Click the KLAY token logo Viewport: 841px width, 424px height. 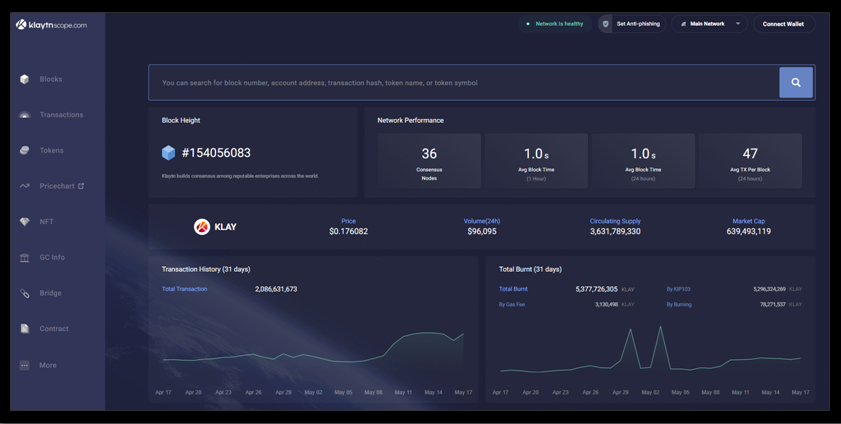[x=202, y=227]
